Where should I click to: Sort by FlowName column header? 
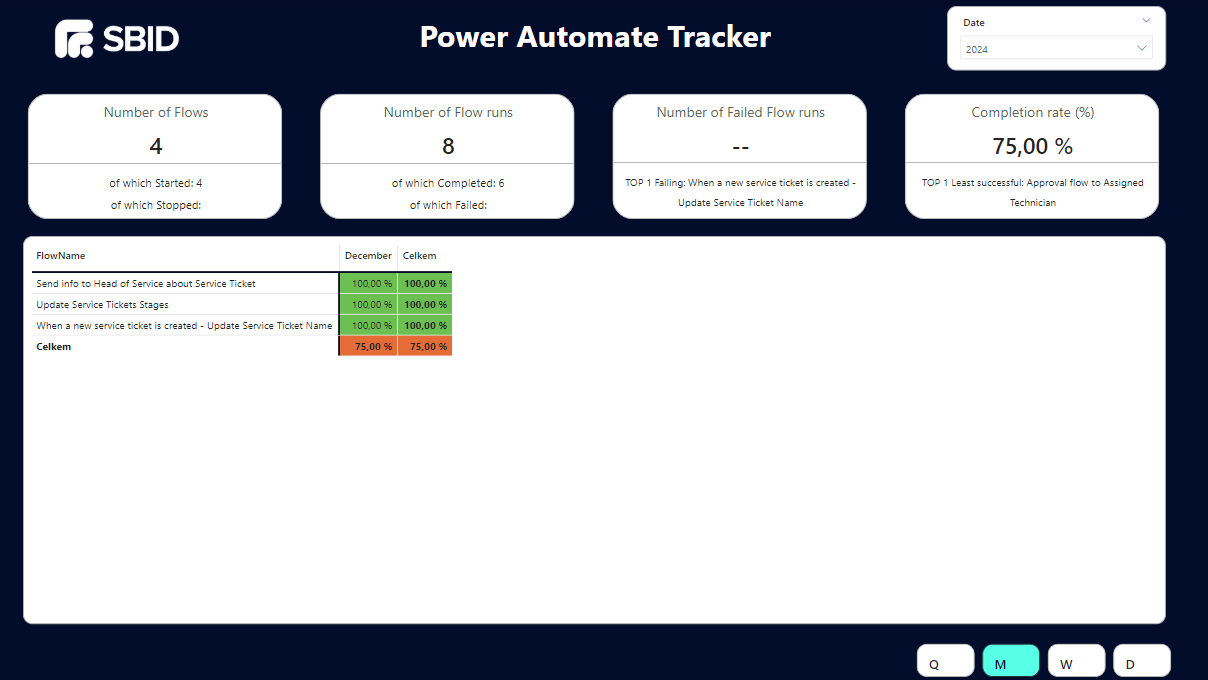click(61, 256)
